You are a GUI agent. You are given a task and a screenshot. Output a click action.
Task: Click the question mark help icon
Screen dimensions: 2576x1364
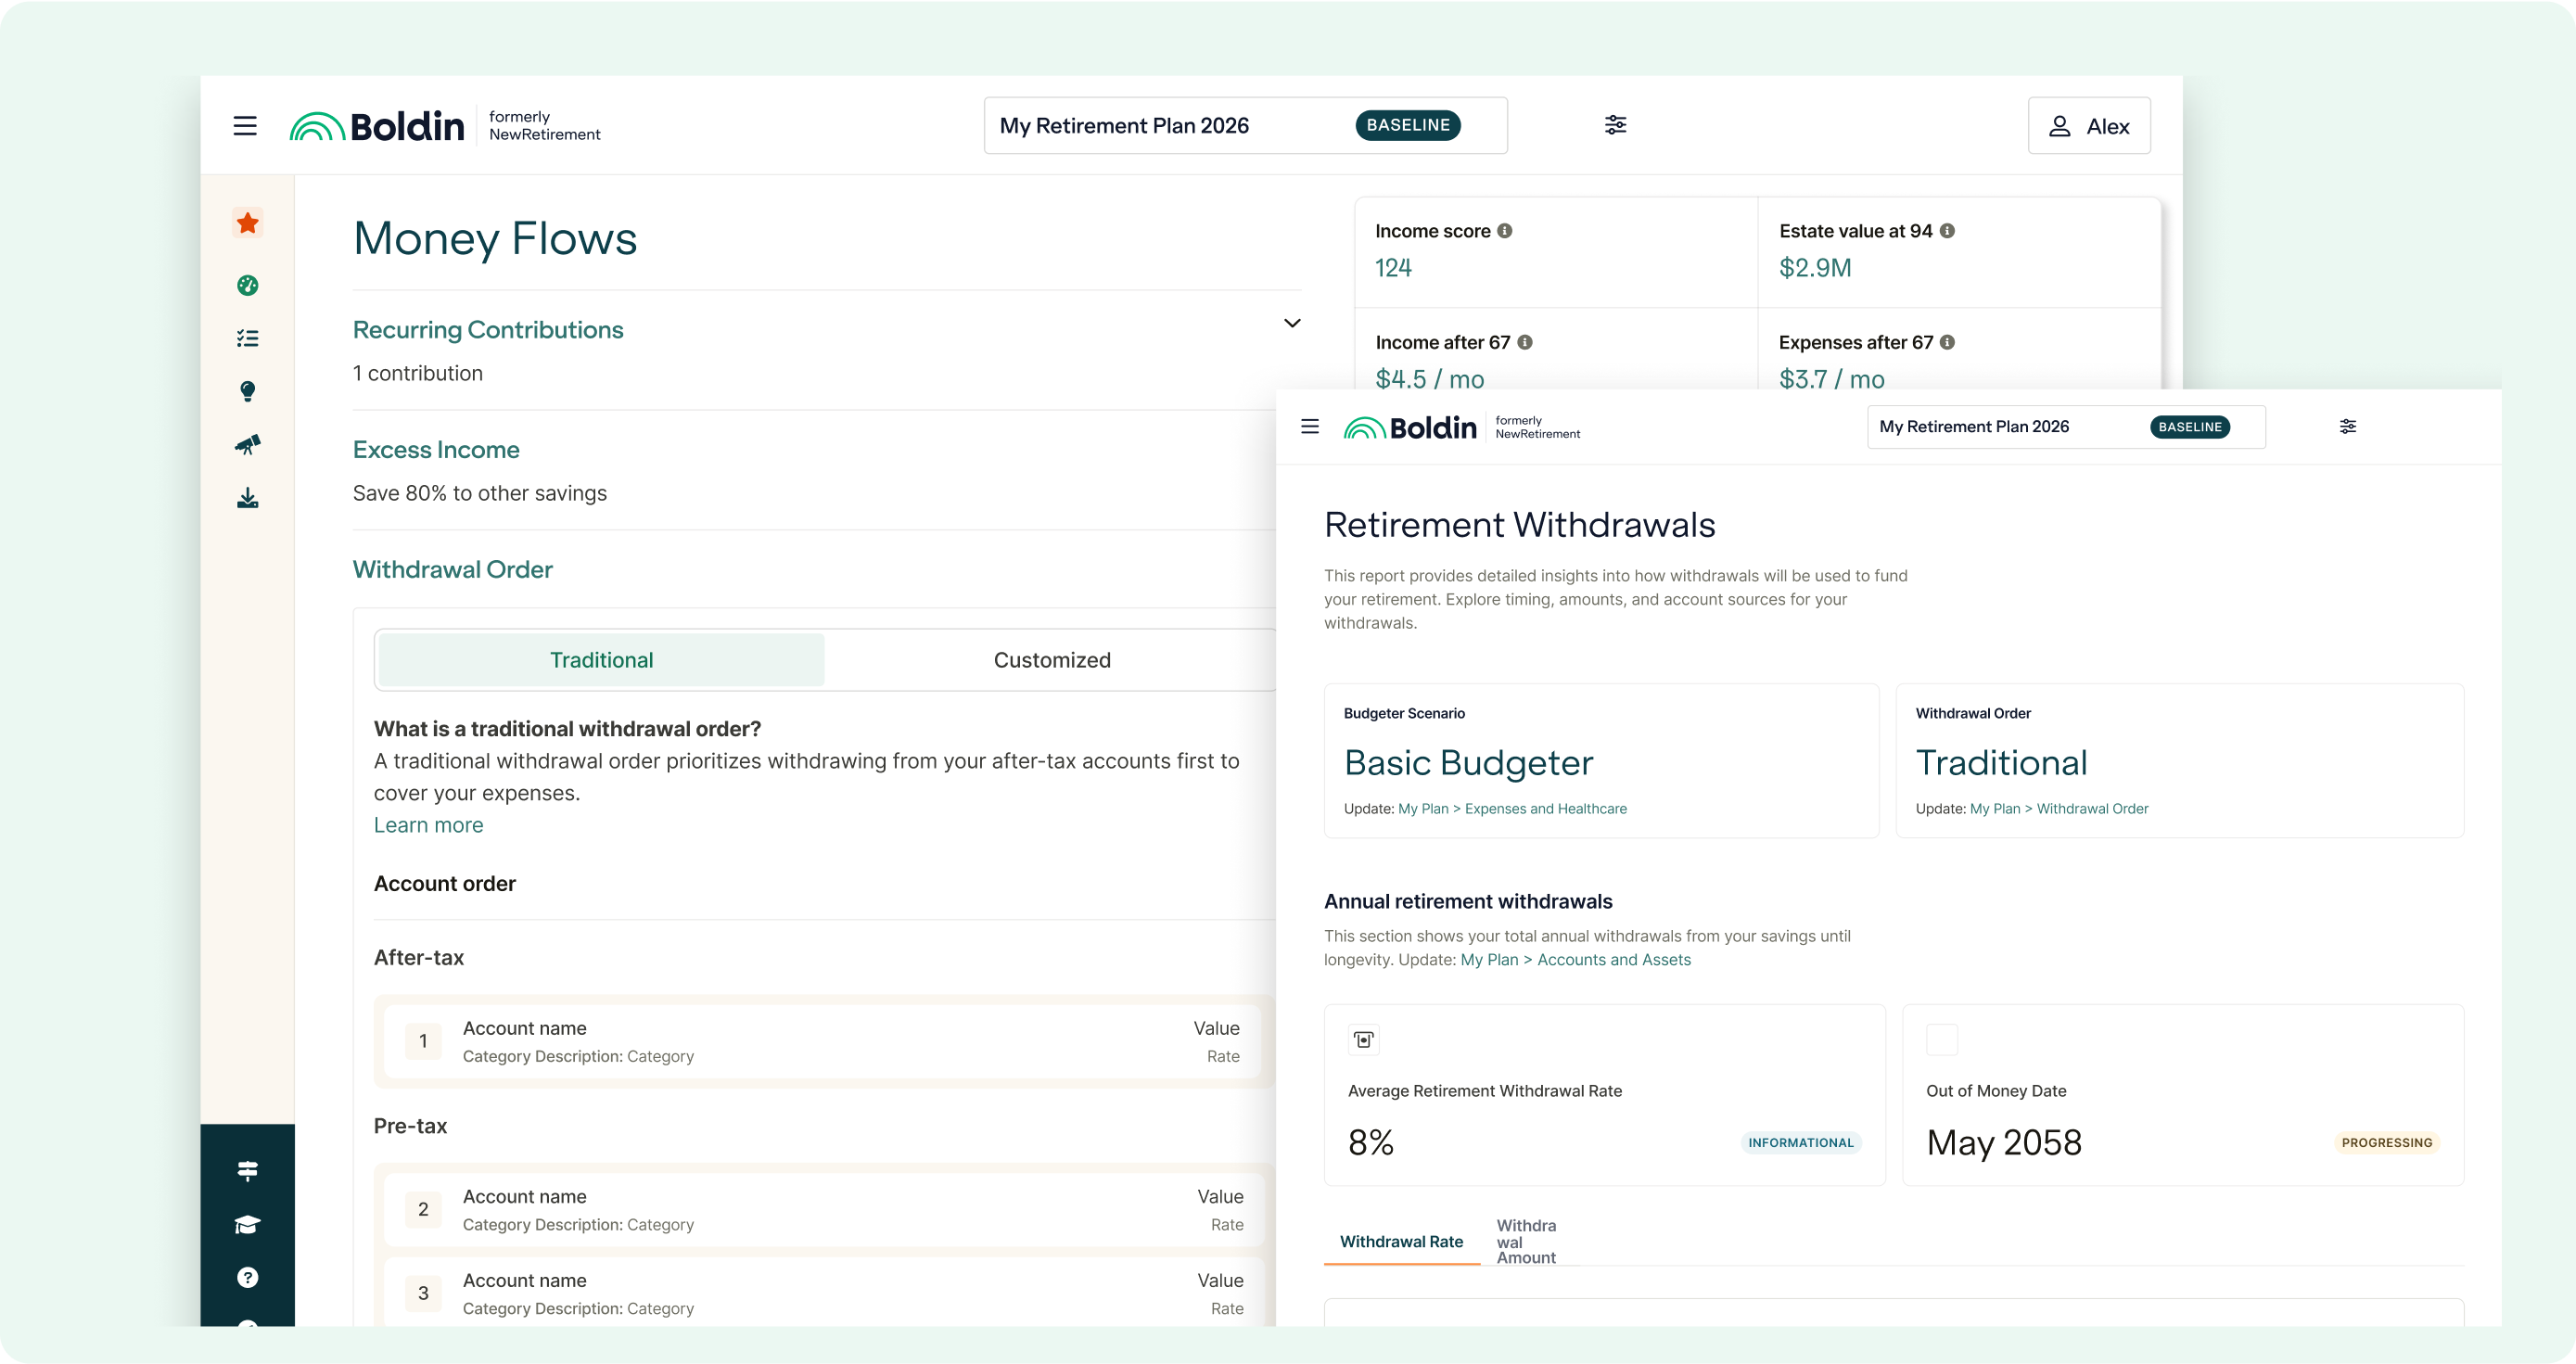coord(248,1277)
